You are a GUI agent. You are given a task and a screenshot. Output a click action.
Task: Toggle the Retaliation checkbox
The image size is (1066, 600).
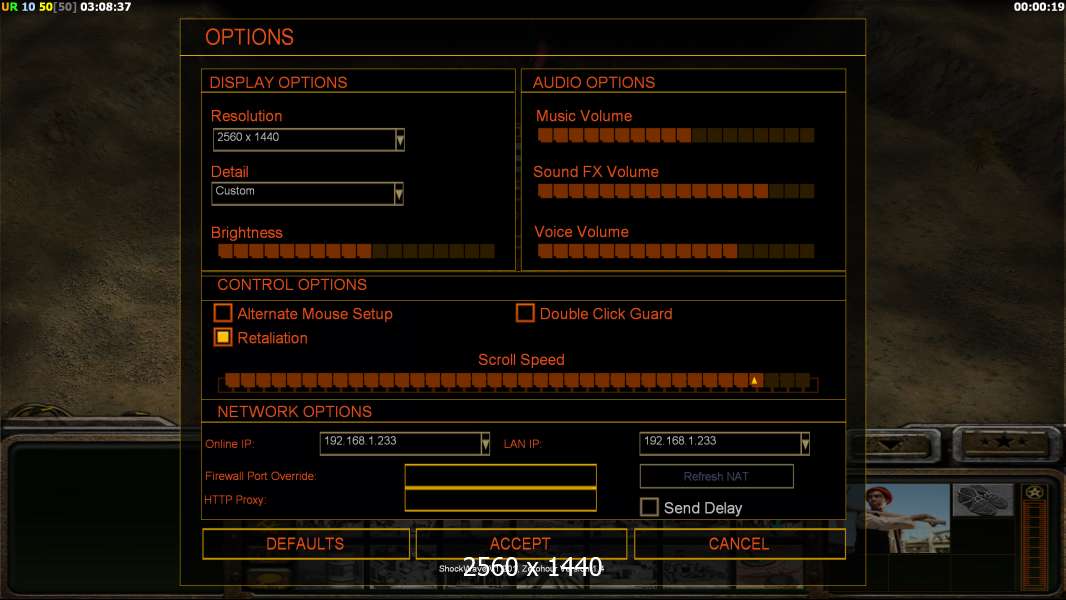223,338
